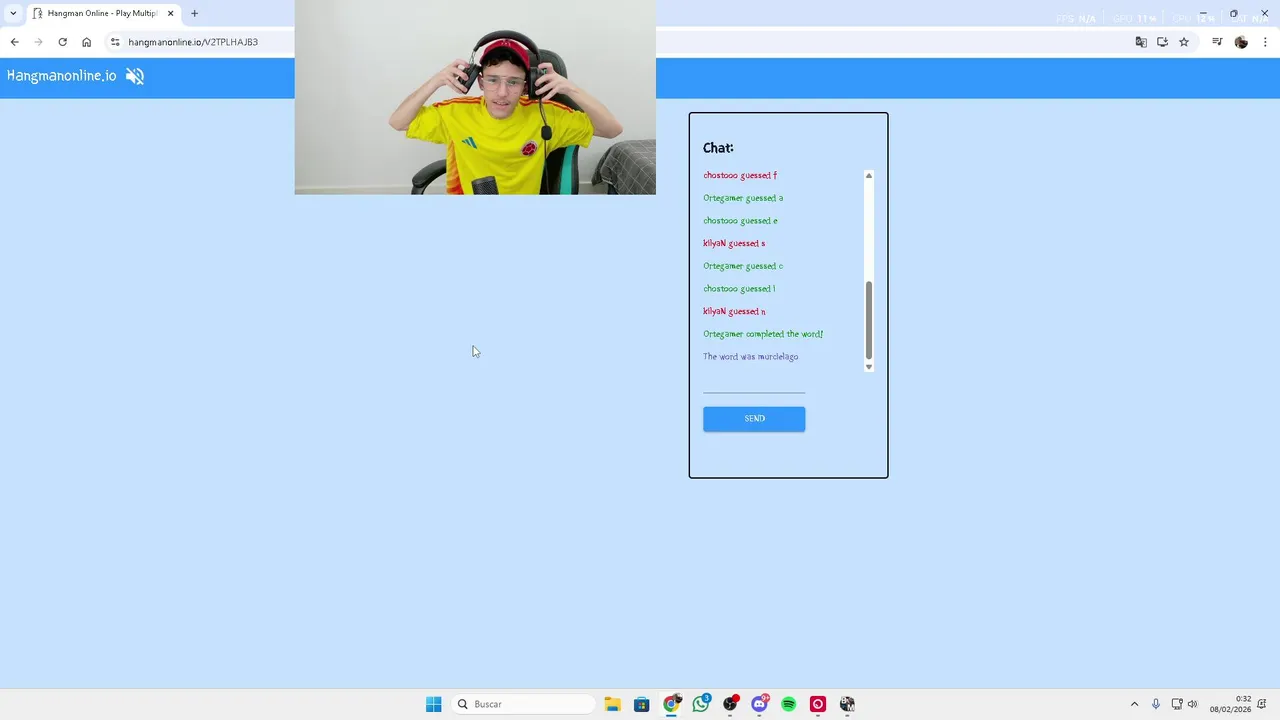The width and height of the screenshot is (1280, 720).
Task: Bookmark this tab with star icon
Action: 1184,42
